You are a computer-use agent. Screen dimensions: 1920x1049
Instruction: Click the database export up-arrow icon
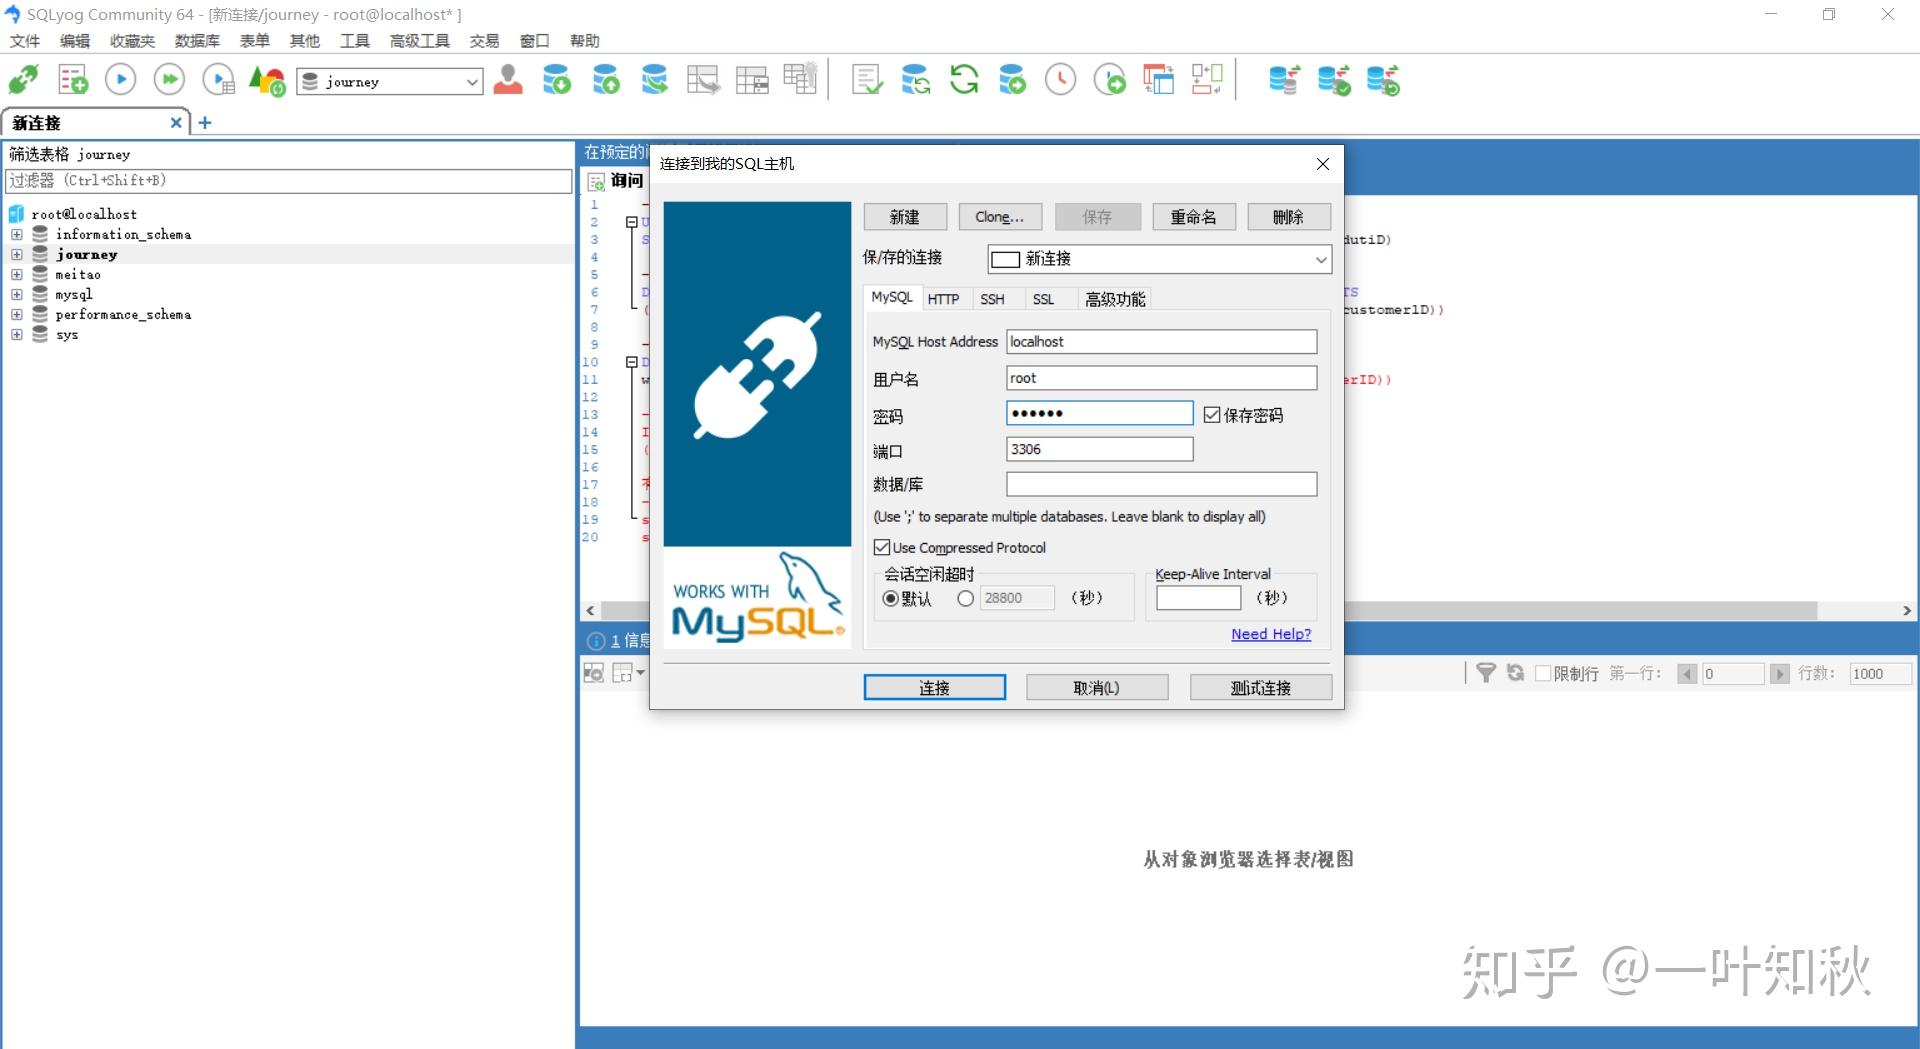[606, 80]
